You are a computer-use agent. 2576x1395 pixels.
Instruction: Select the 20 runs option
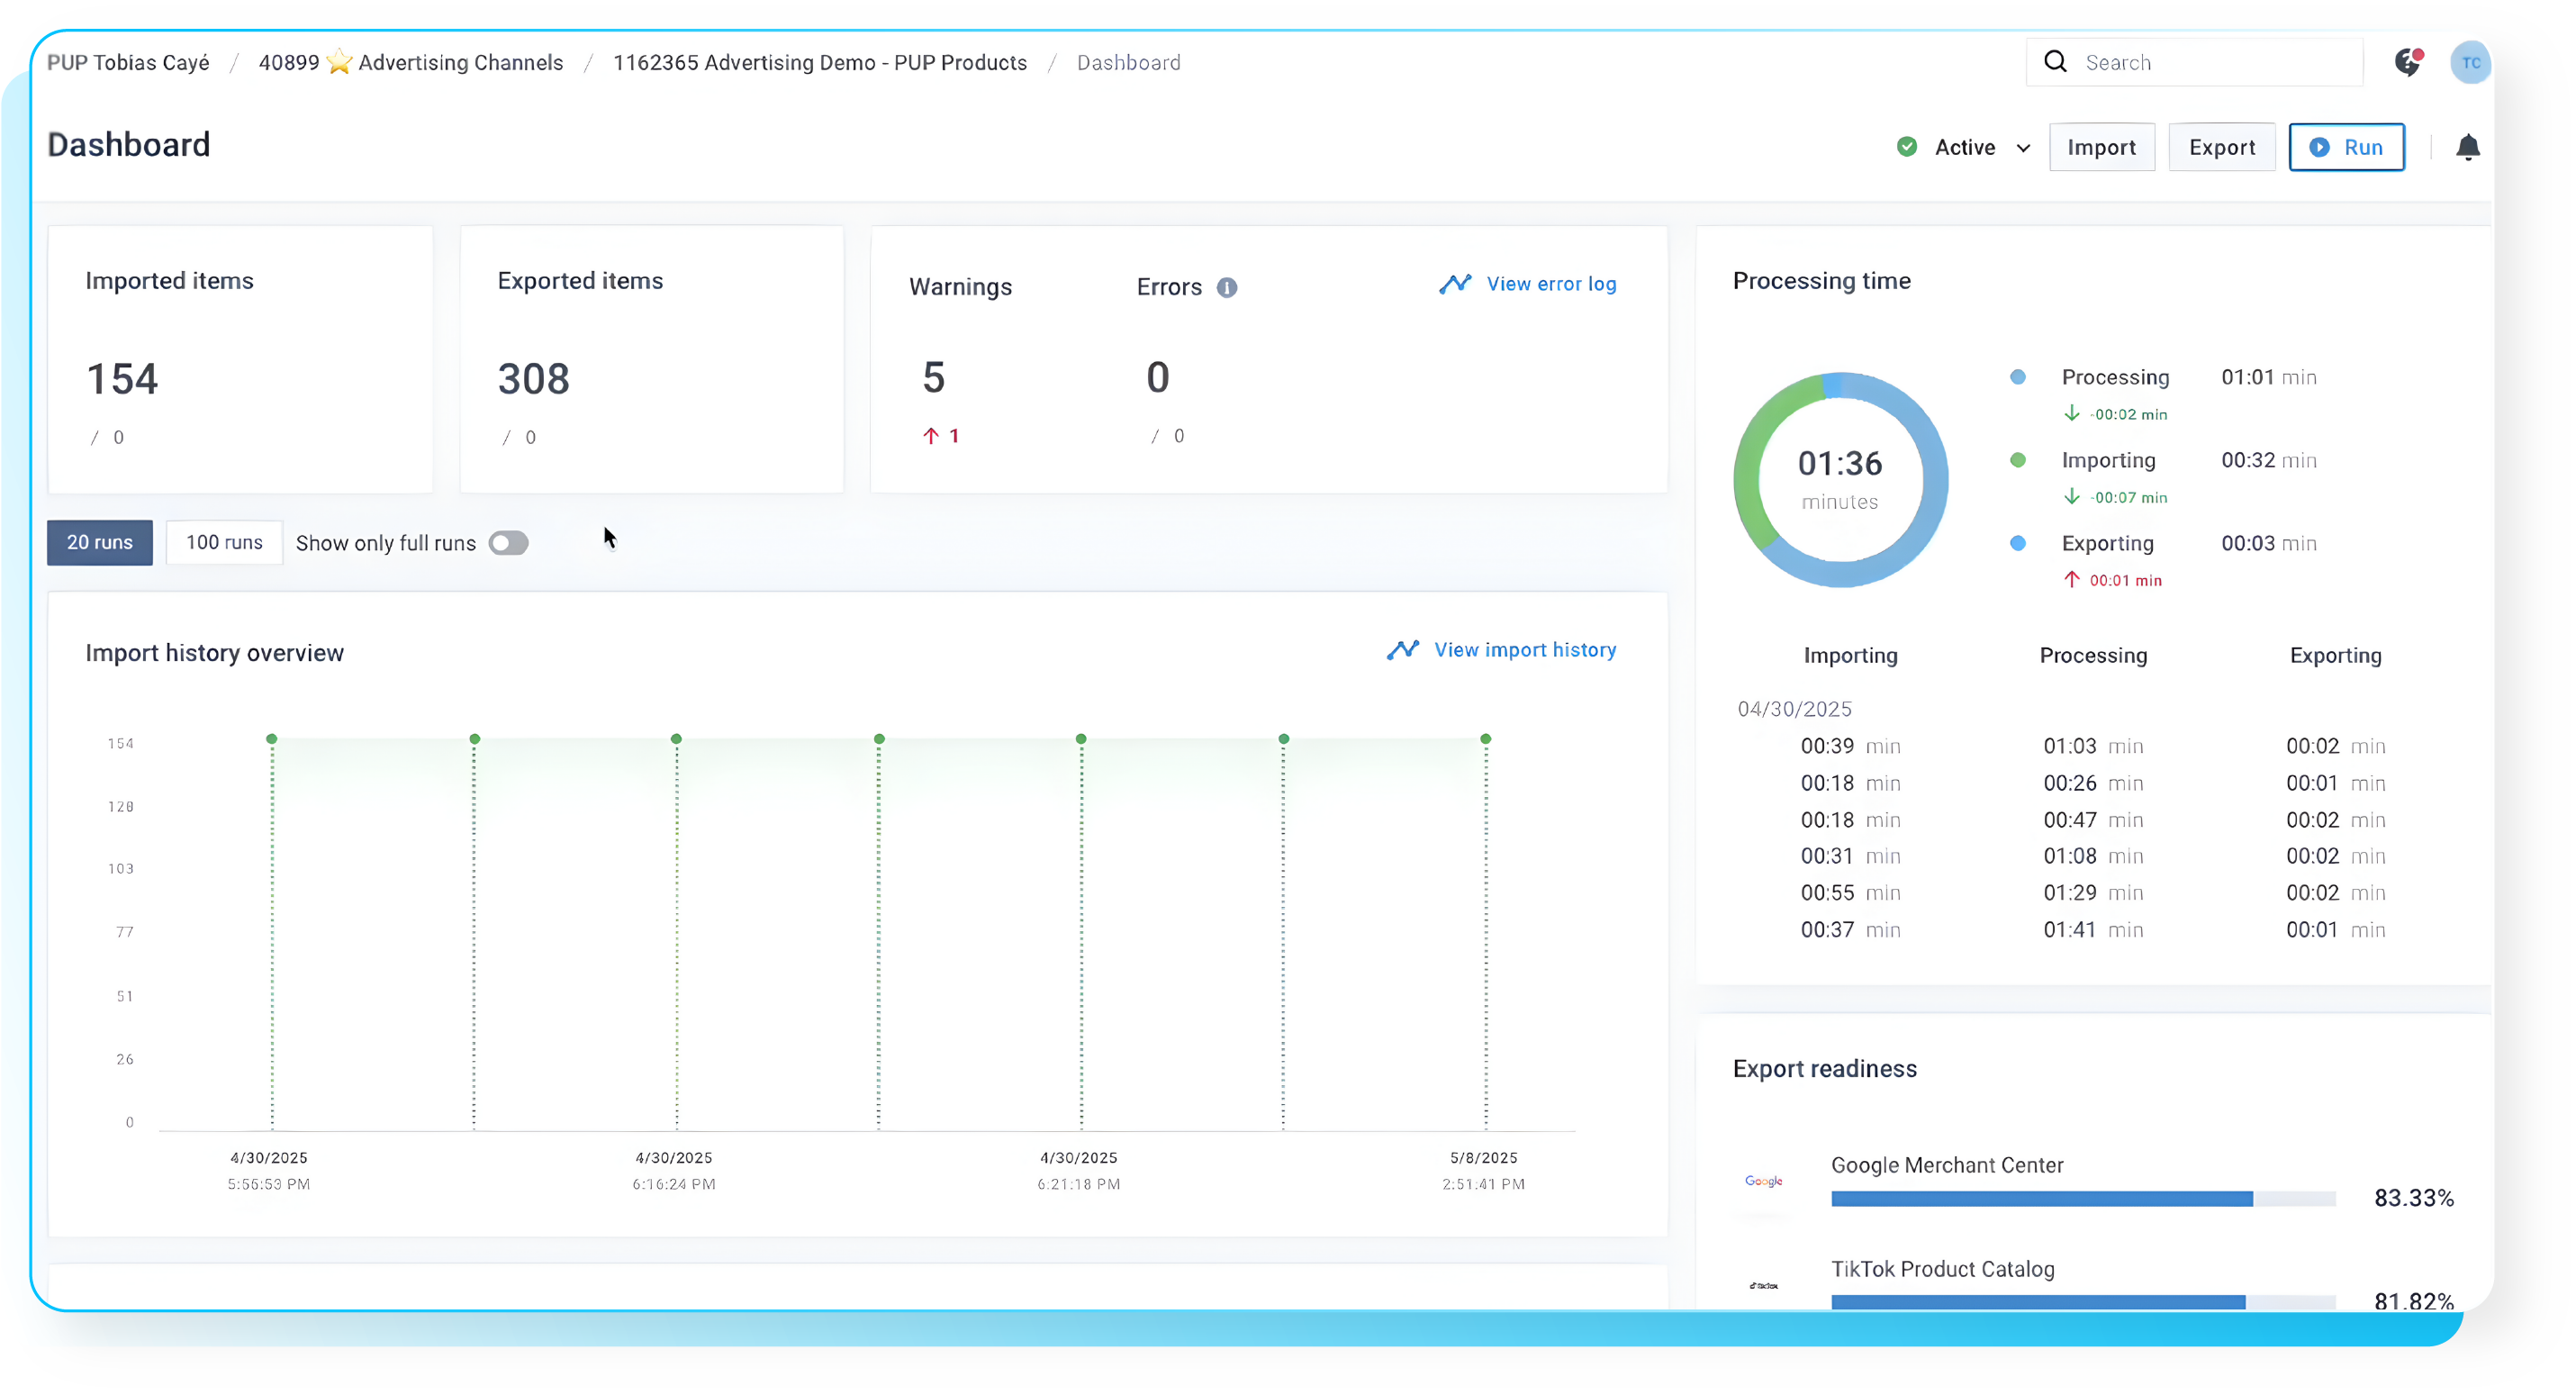100,543
